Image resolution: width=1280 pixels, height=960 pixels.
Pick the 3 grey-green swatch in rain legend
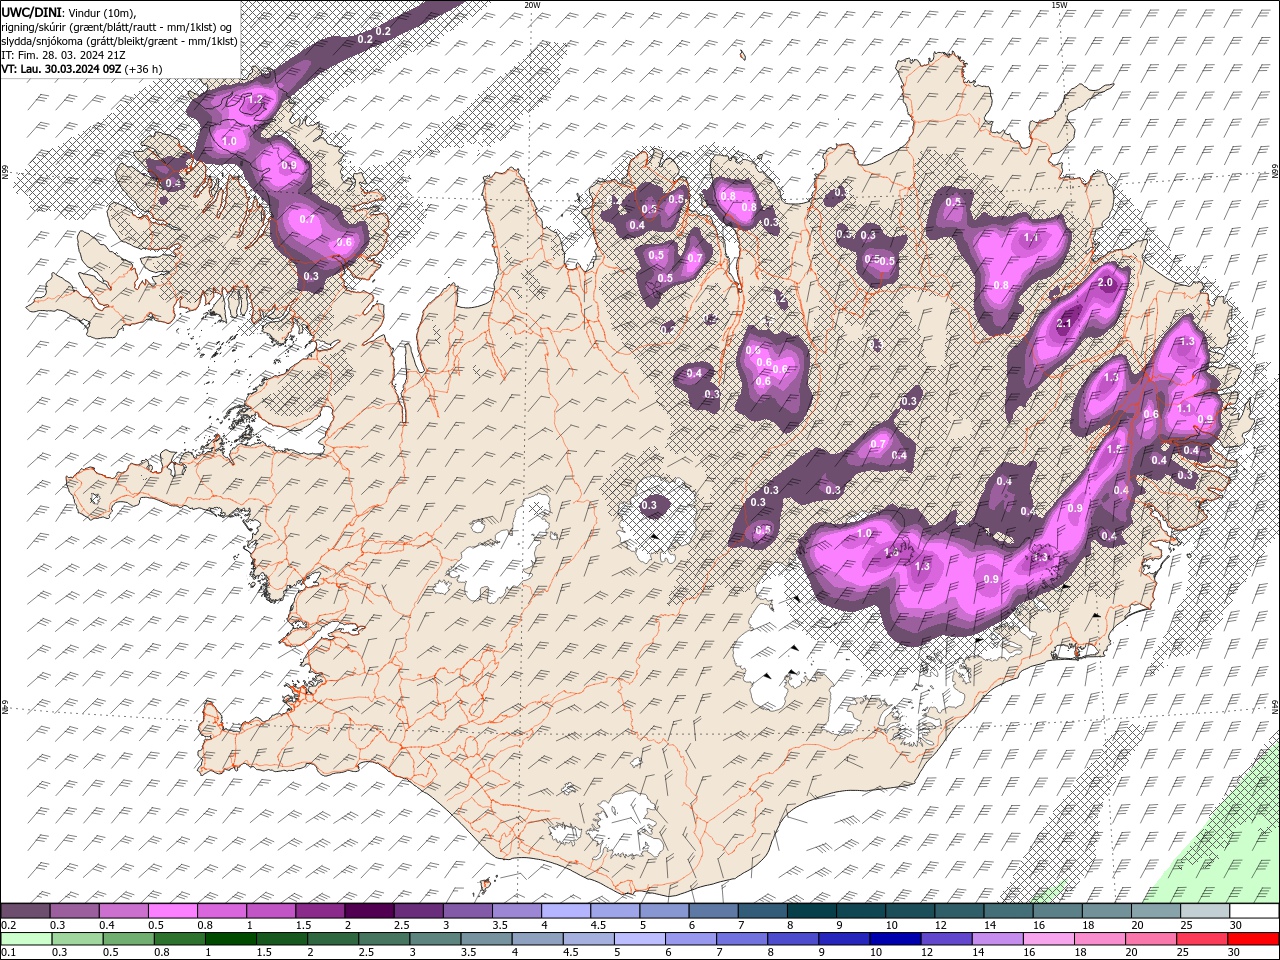(435, 939)
